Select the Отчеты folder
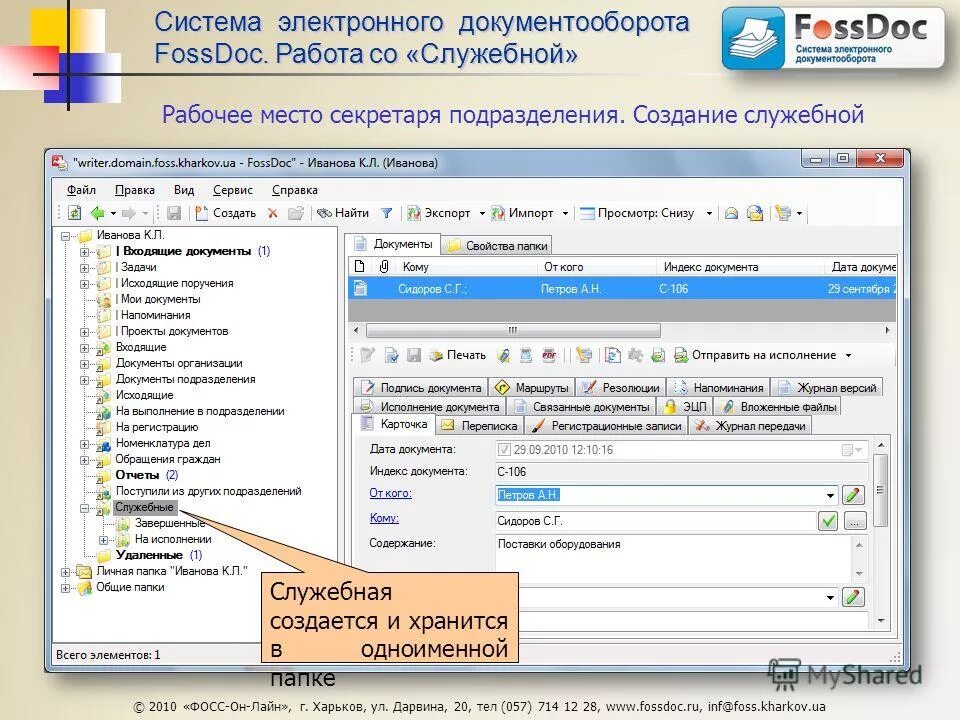960x720 pixels. pyautogui.click(x=137, y=475)
